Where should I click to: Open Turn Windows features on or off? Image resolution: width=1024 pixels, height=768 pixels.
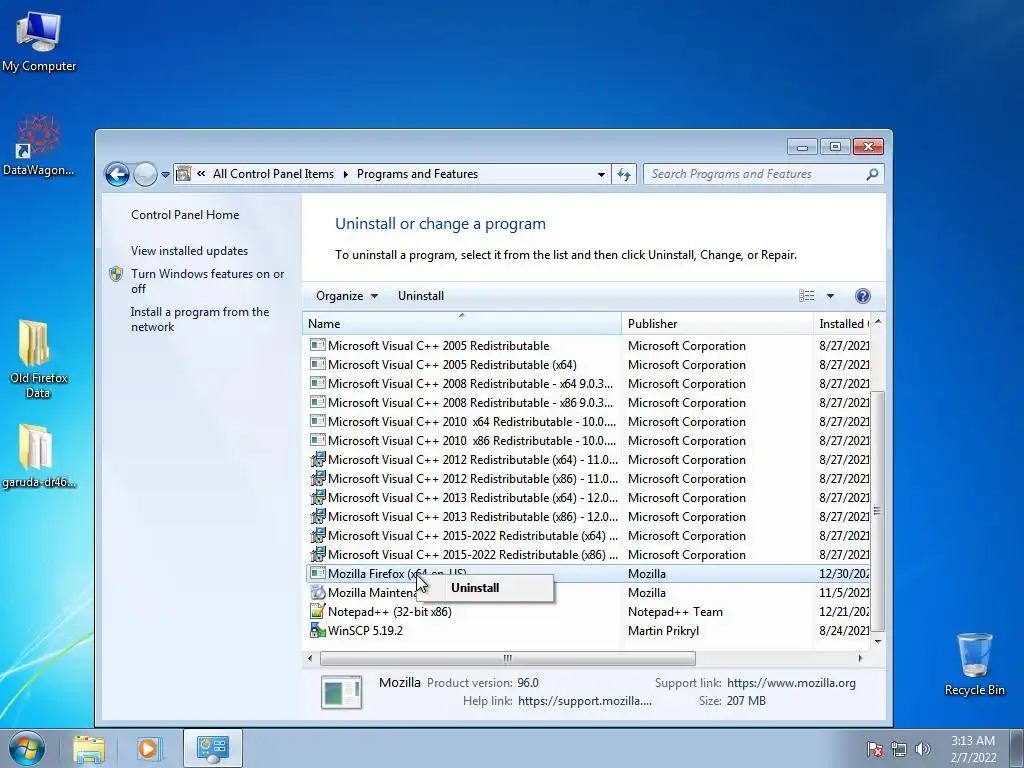[x=207, y=281]
